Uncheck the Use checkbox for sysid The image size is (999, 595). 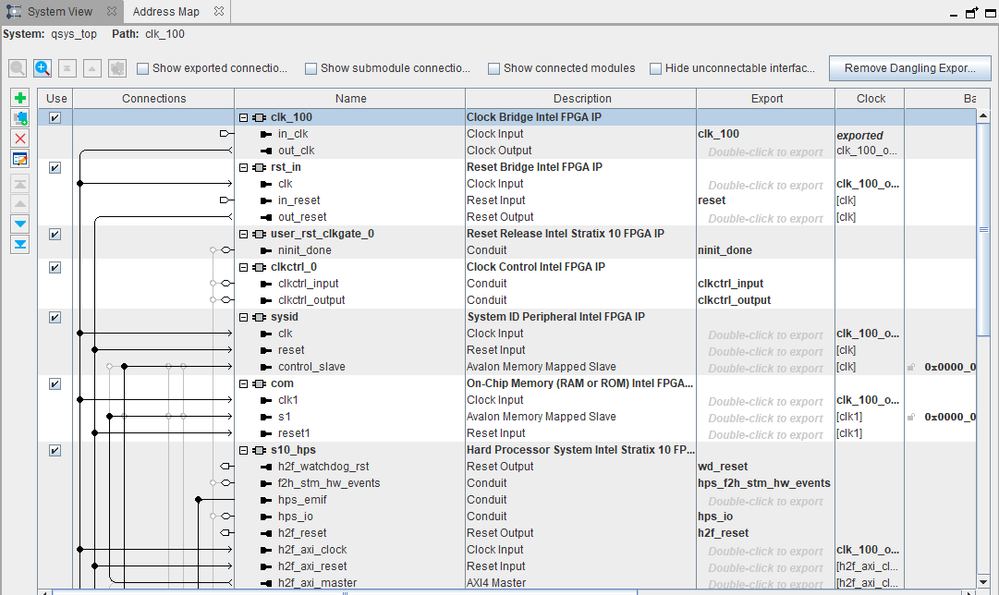[55, 317]
